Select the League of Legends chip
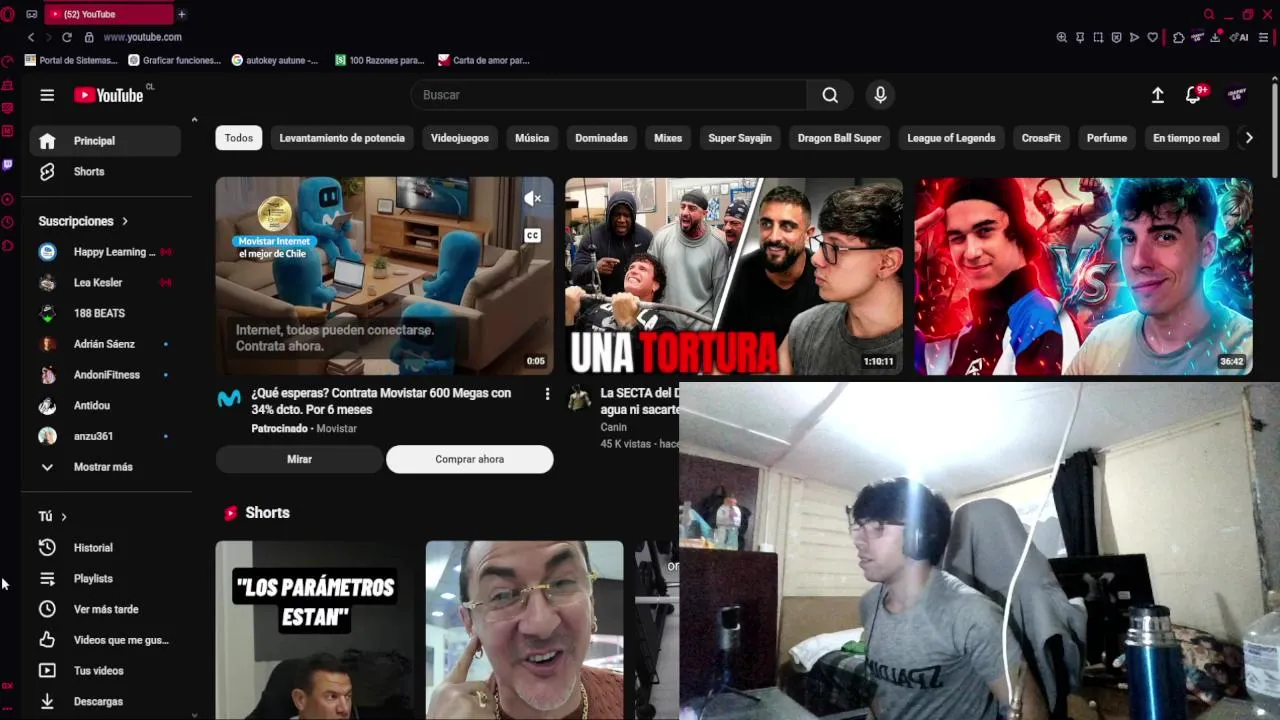Viewport: 1280px width, 720px height. [951, 138]
